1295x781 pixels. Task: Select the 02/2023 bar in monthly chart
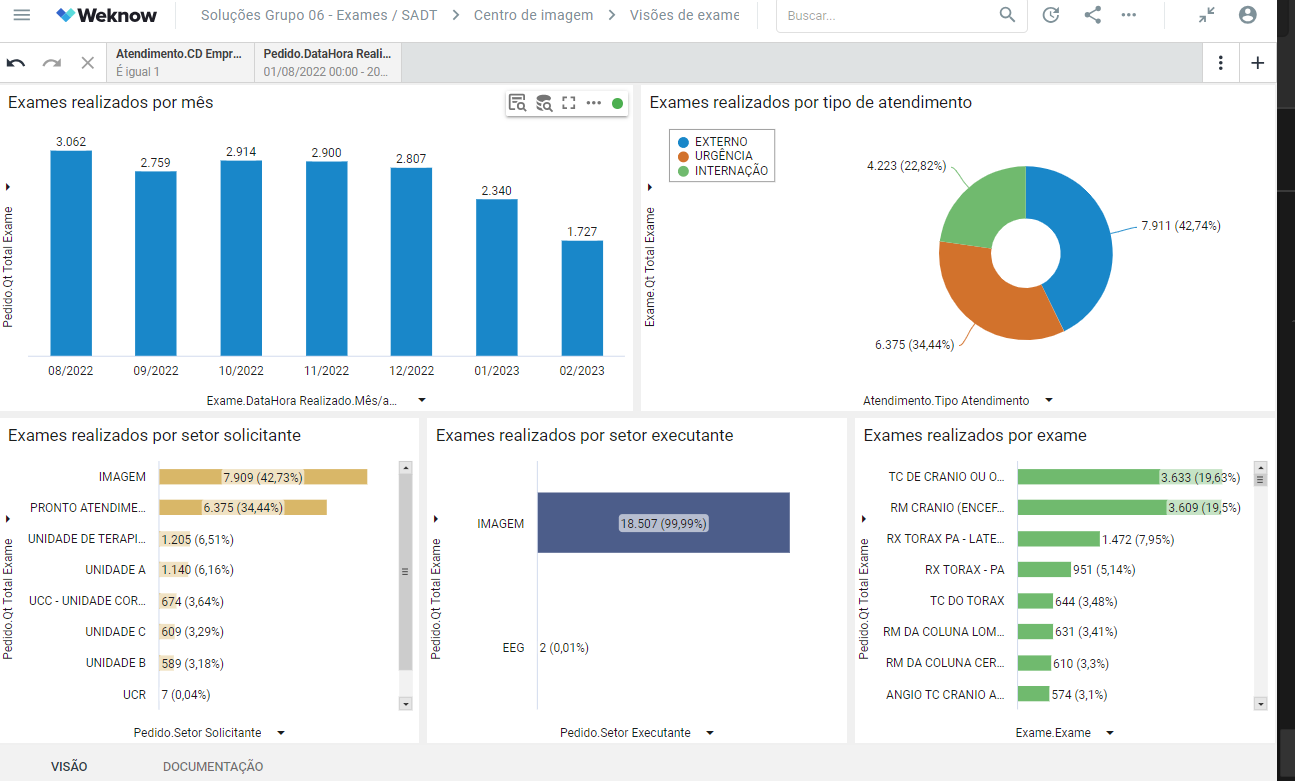tap(582, 298)
